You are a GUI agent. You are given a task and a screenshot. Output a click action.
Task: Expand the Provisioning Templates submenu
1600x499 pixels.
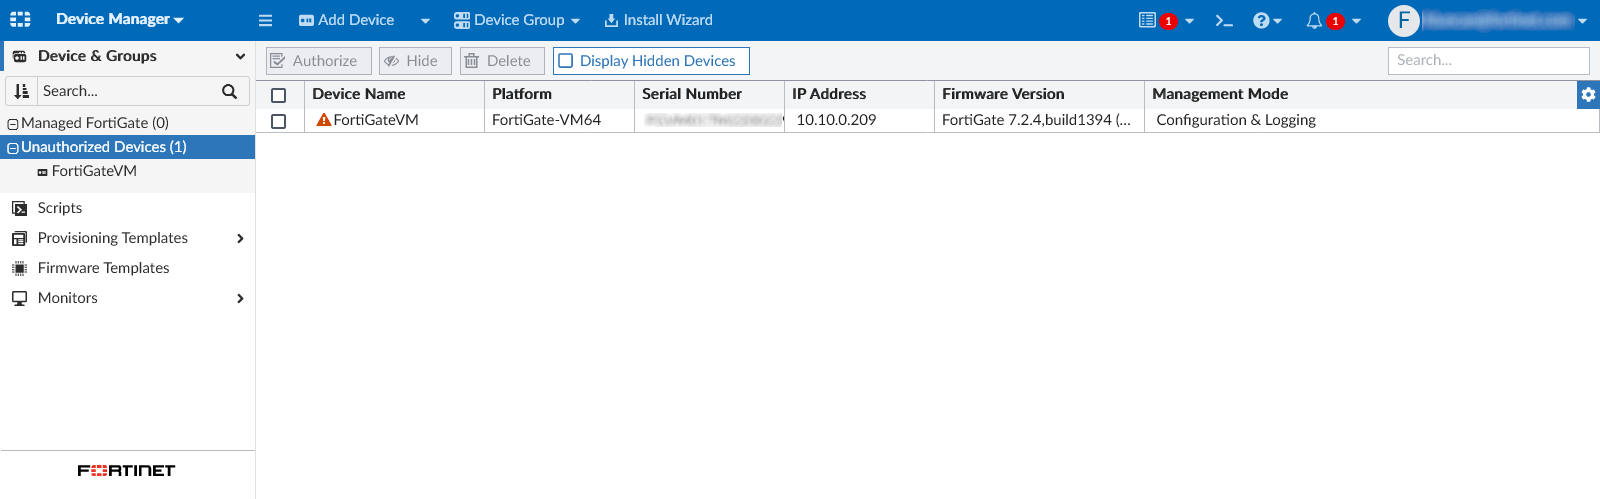[x=240, y=238]
